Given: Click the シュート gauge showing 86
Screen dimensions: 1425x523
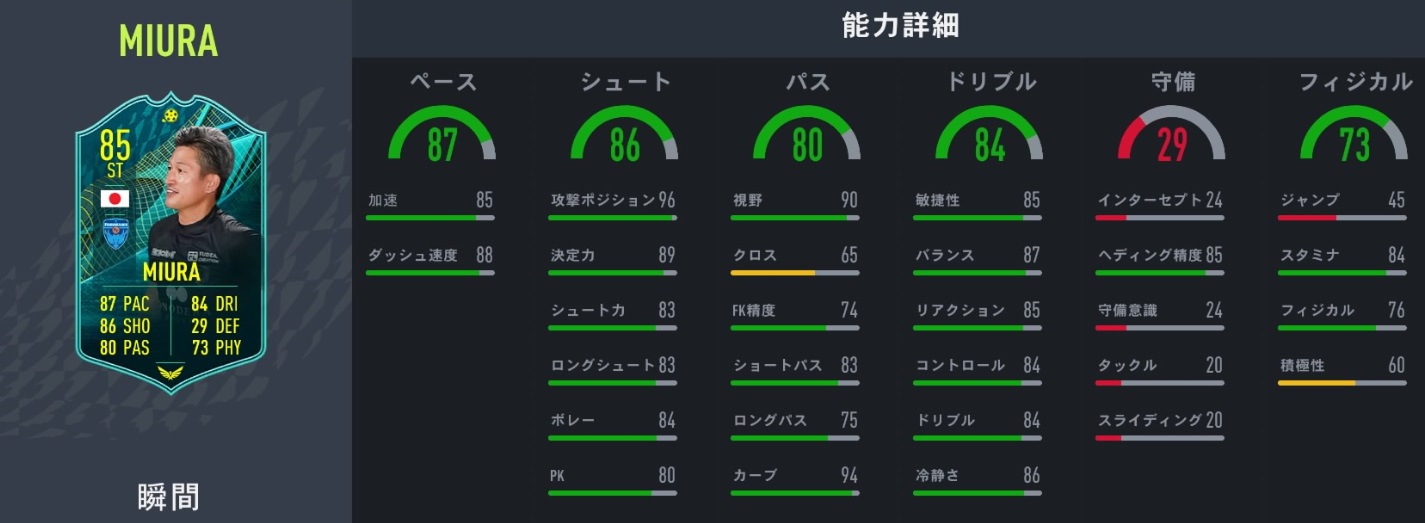Looking at the screenshot, I should [624, 135].
